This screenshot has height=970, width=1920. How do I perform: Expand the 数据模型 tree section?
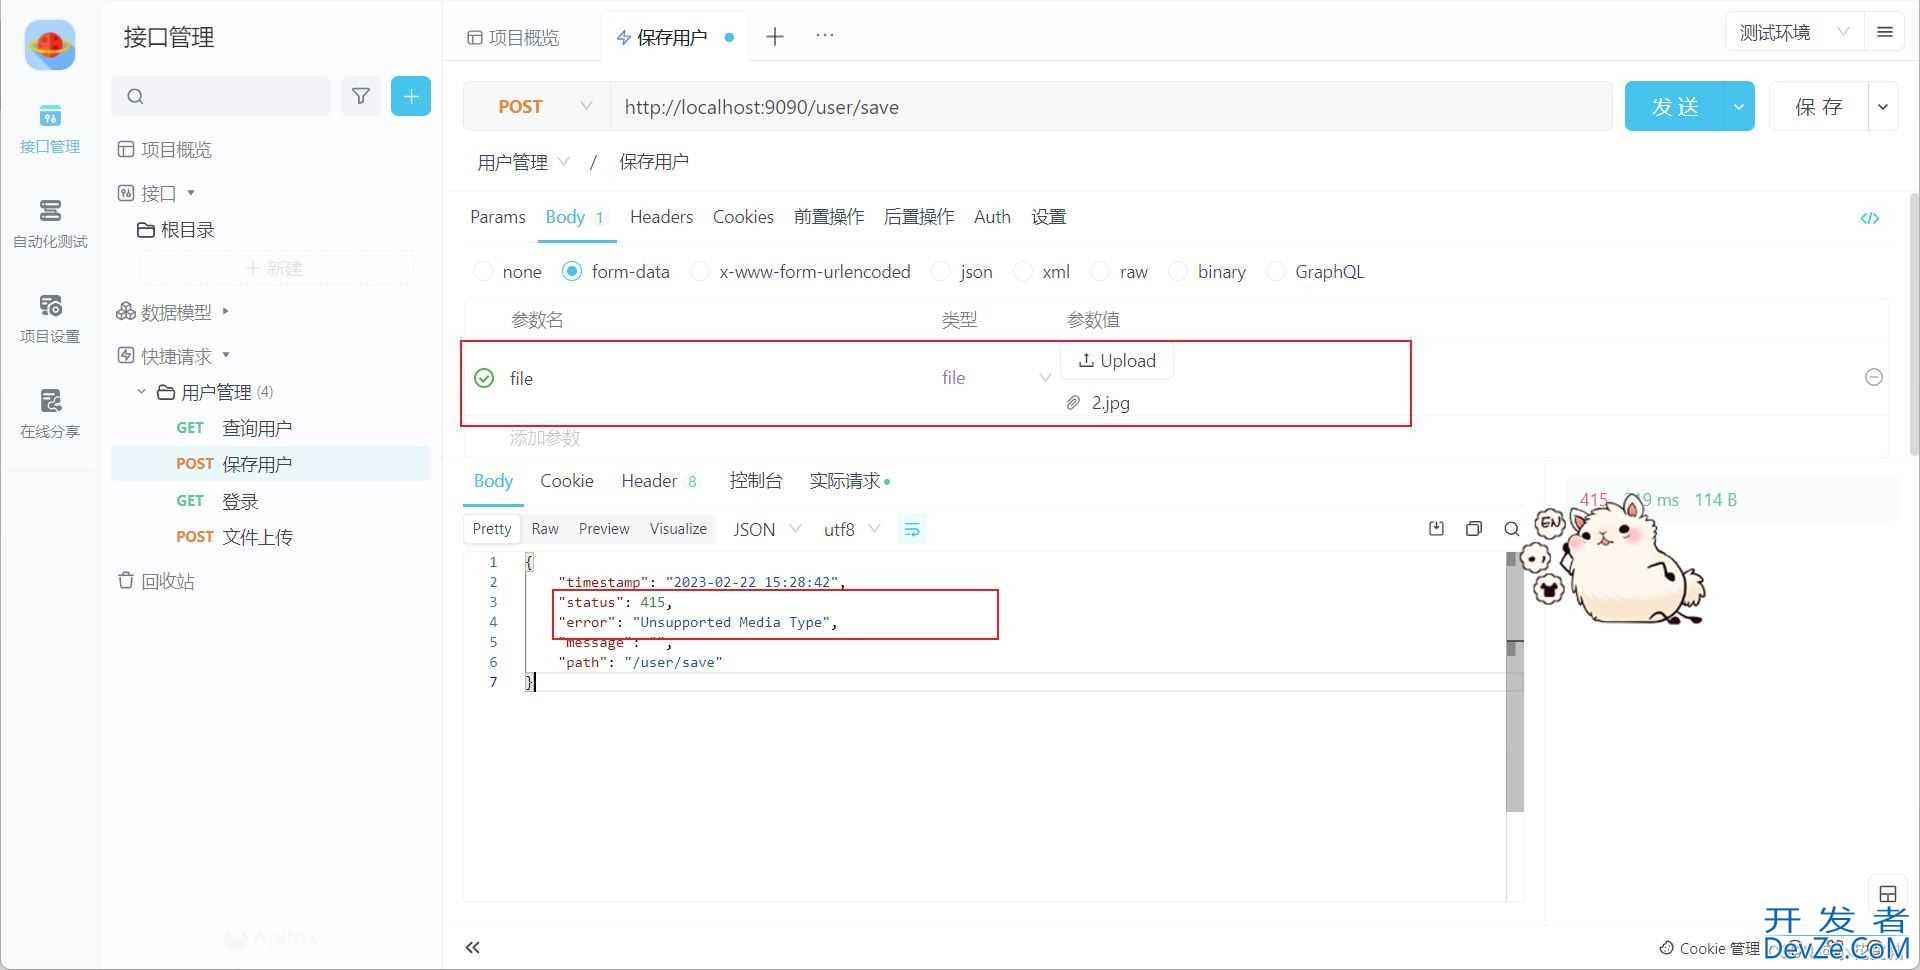(225, 312)
